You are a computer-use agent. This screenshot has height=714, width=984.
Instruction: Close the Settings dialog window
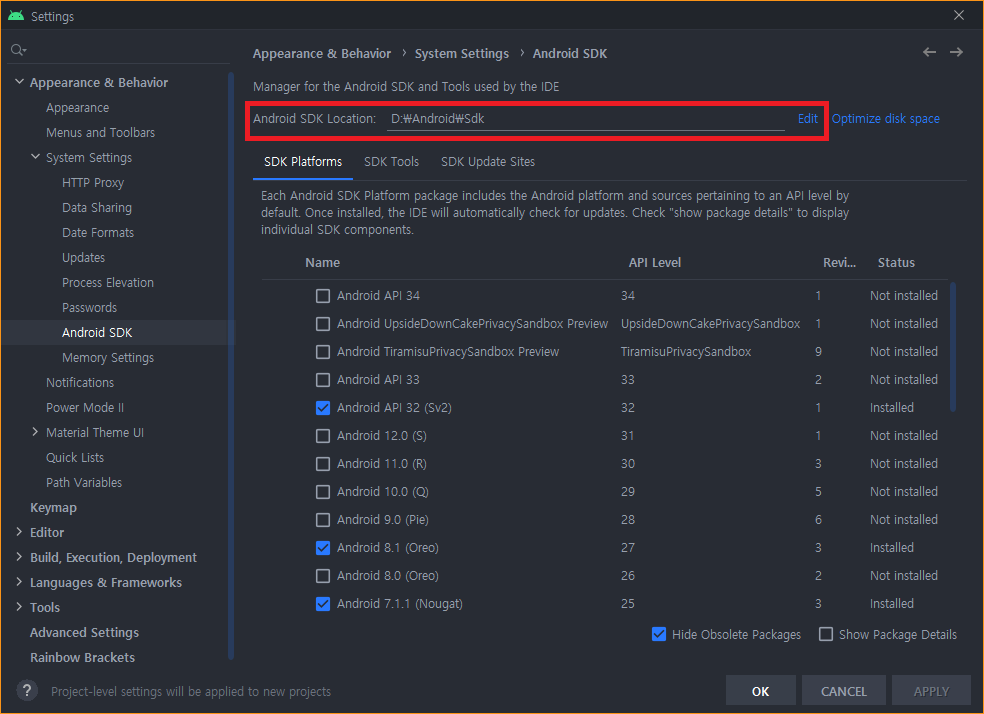click(x=959, y=15)
